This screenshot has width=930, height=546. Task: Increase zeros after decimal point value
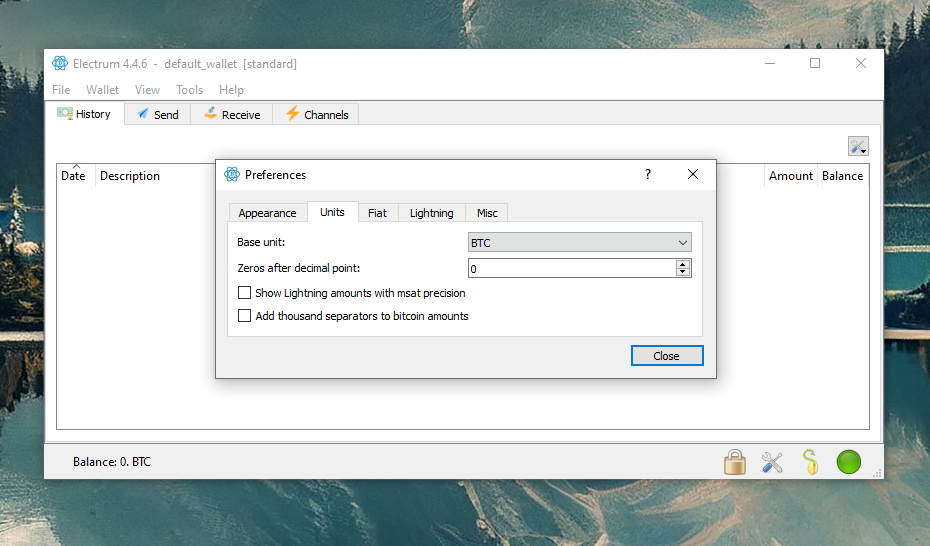click(683, 264)
